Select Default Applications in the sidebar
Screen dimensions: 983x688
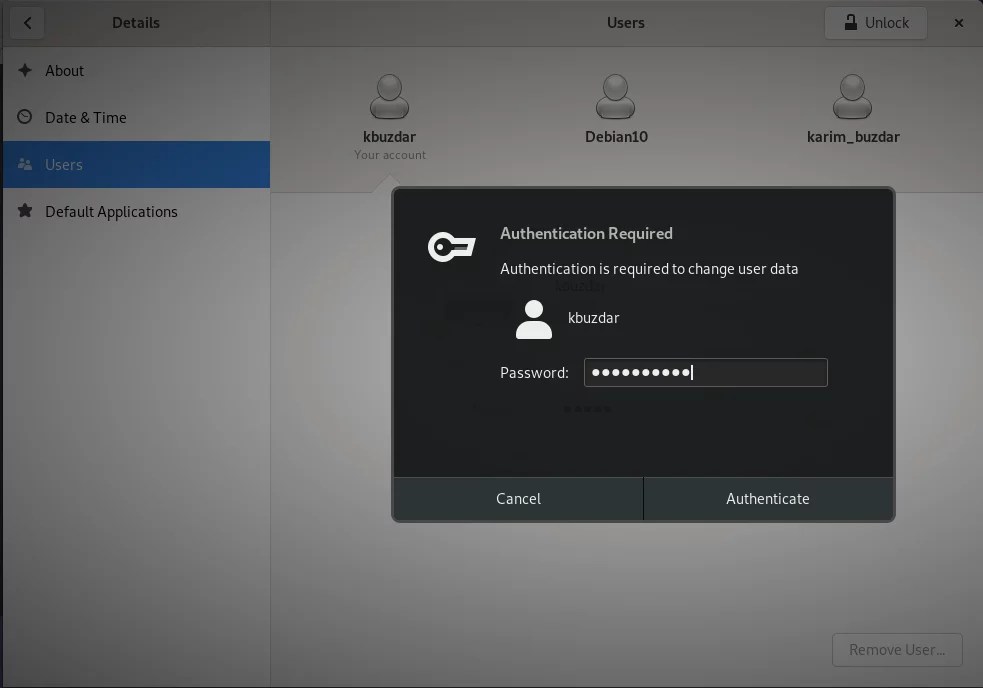110,211
